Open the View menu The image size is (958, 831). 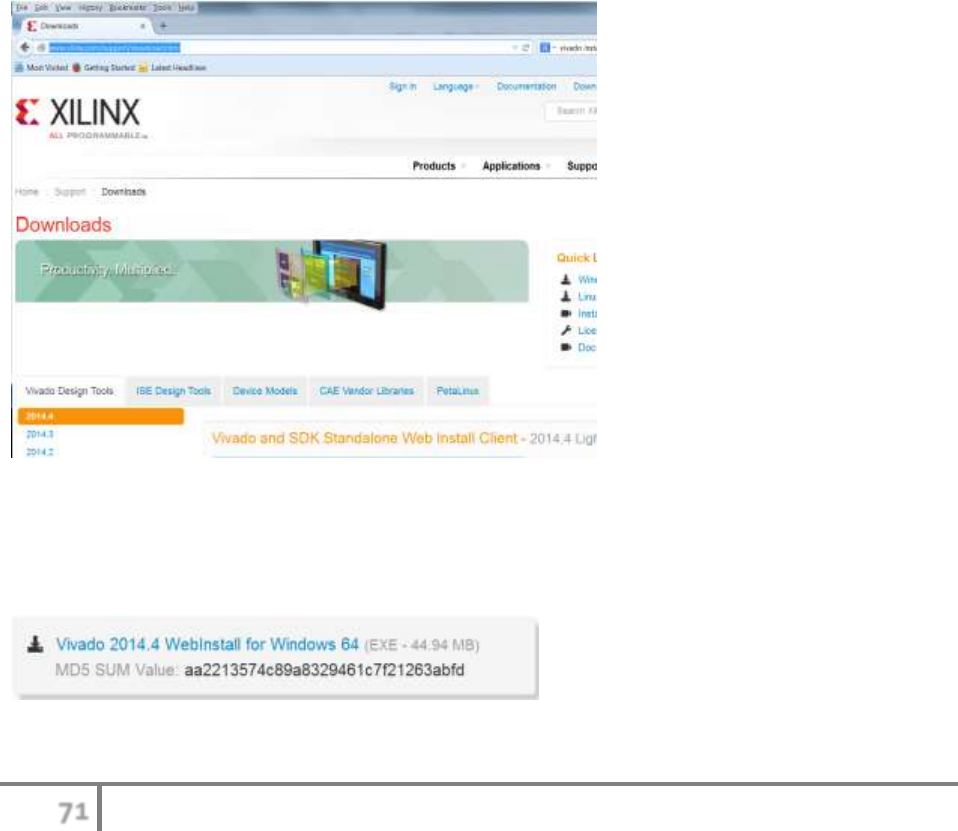[64, 7]
